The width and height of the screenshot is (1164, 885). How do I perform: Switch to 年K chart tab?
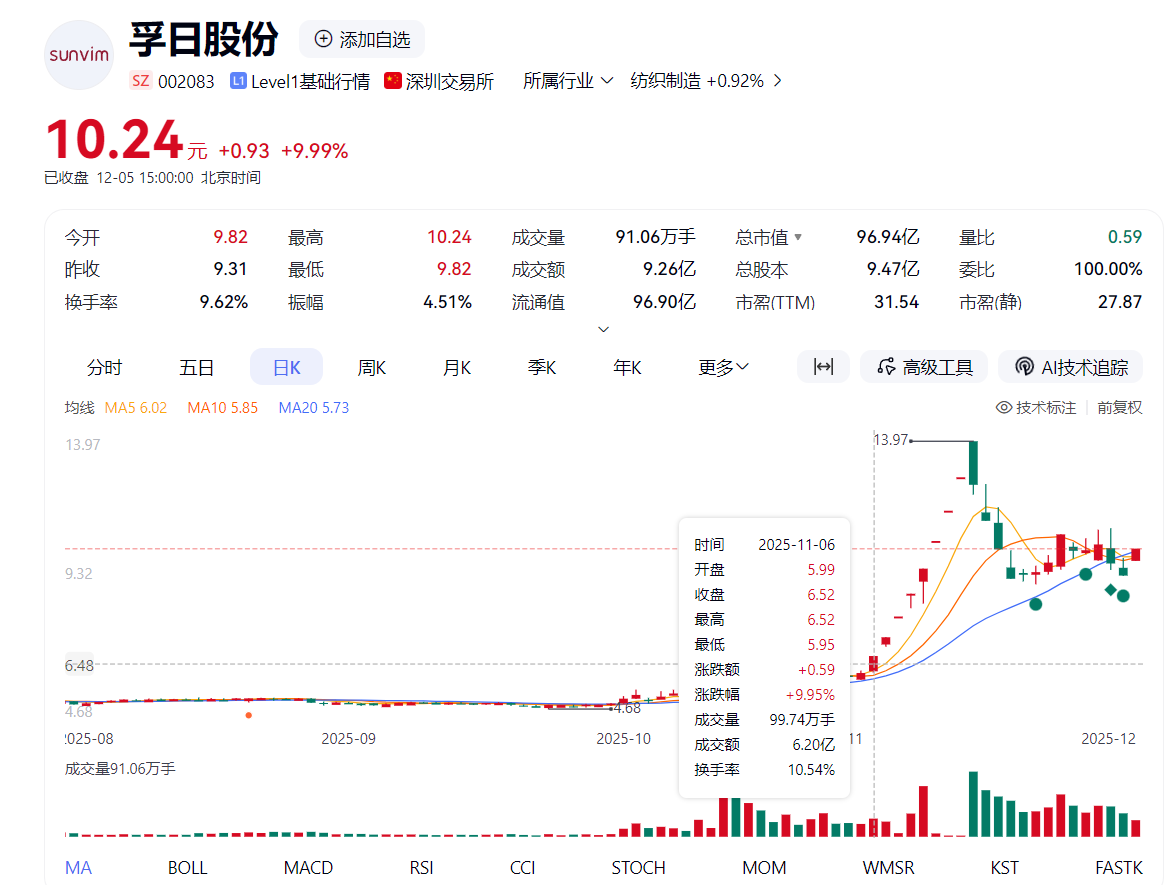[x=627, y=368]
